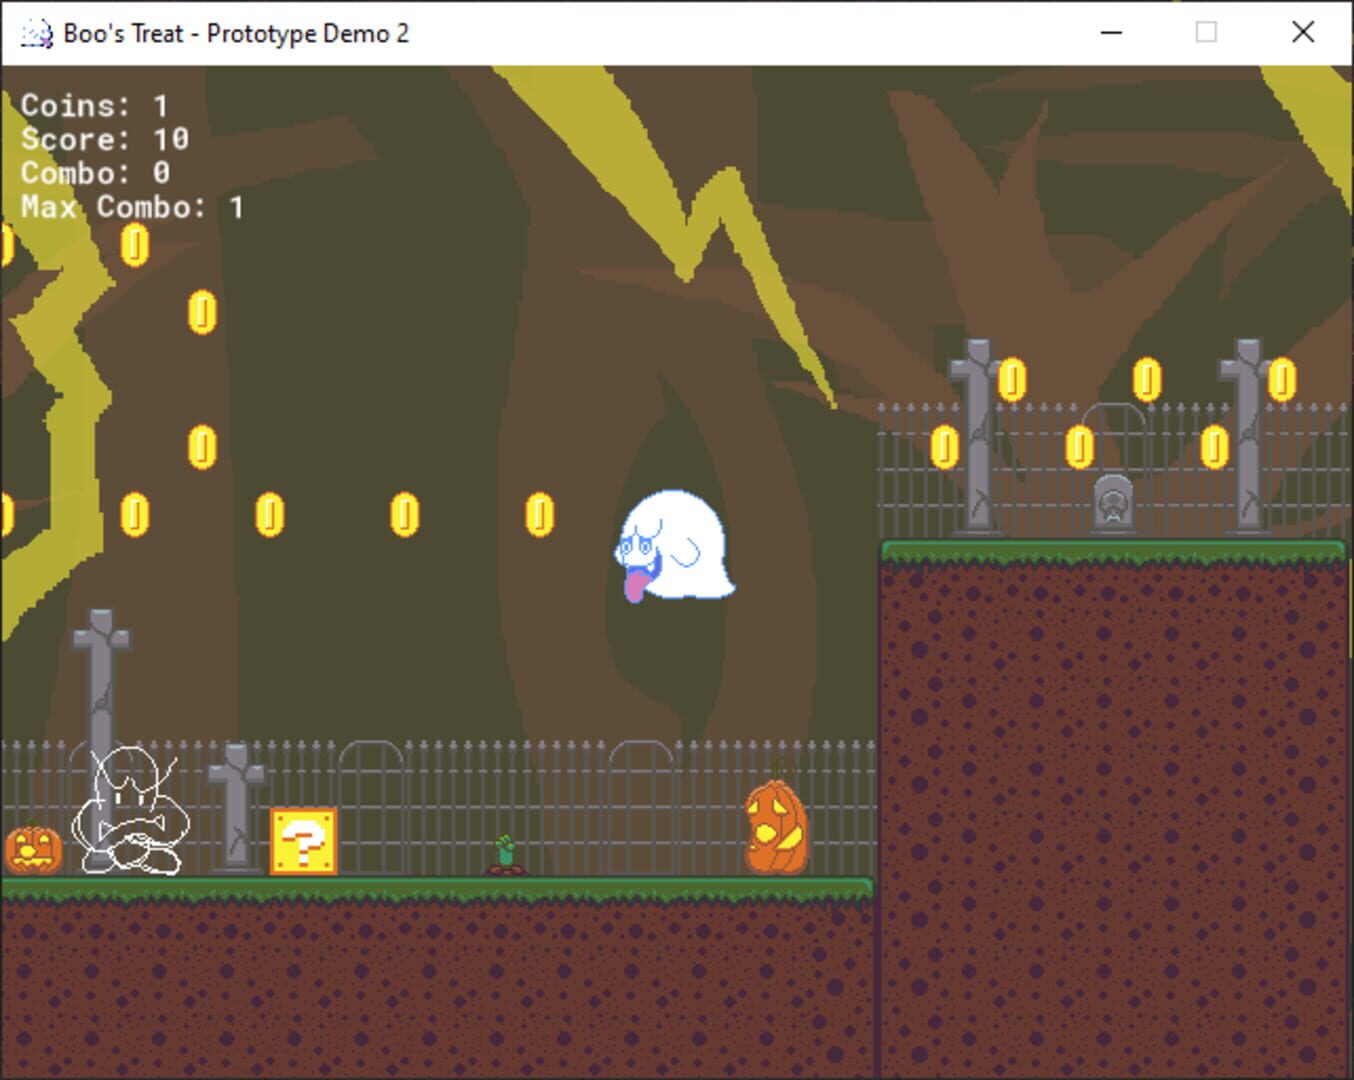Select the tall cross tombstone above the fence
Screen dimensions: 1354x1080
100,660
